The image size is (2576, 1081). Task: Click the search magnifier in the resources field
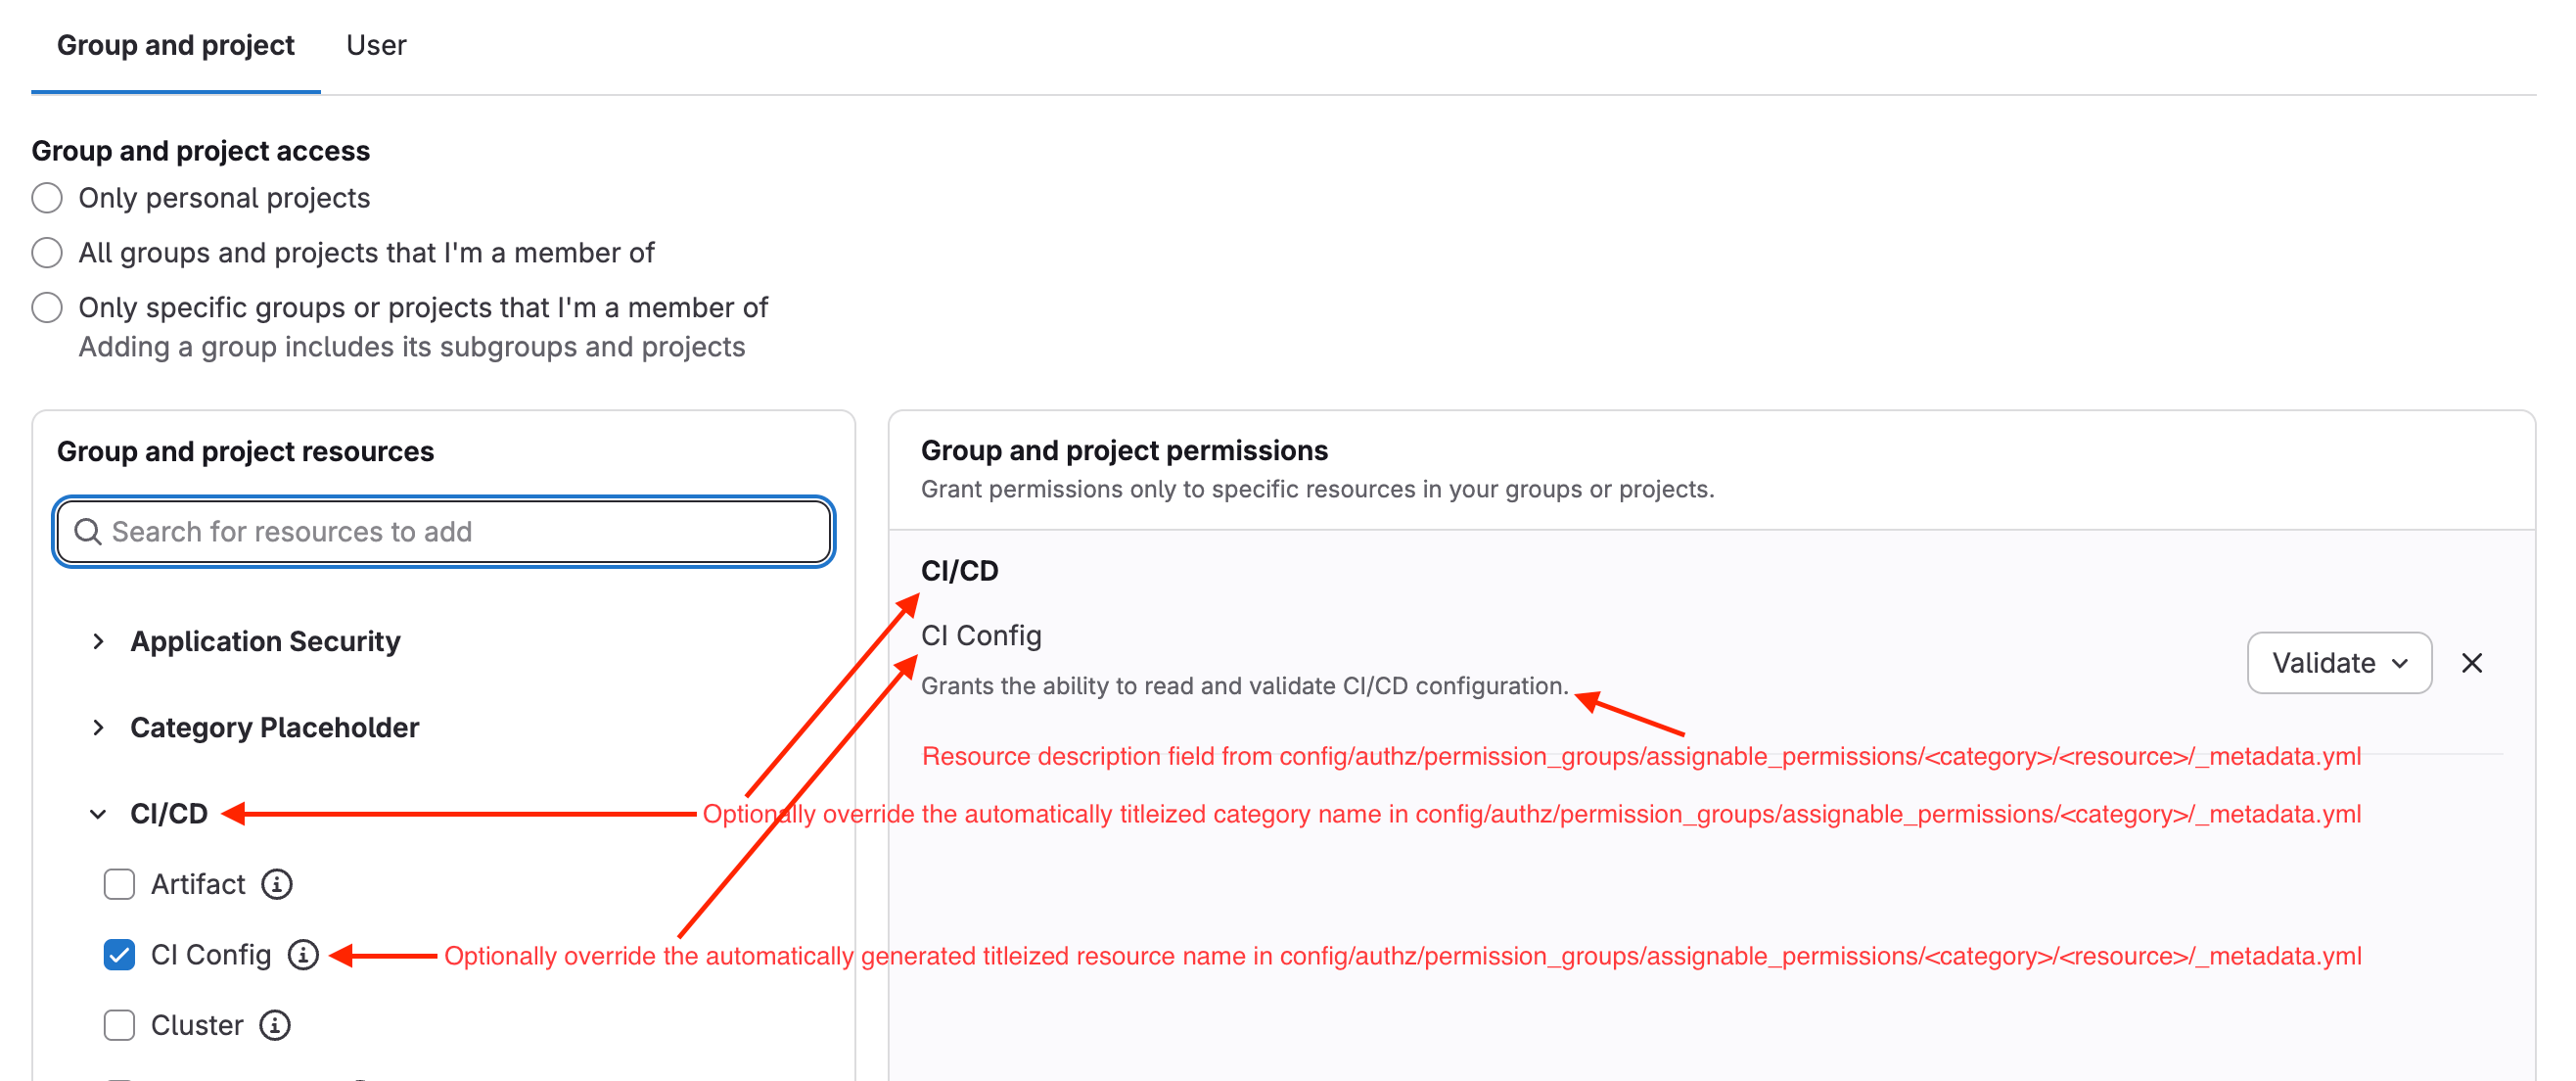tap(88, 531)
